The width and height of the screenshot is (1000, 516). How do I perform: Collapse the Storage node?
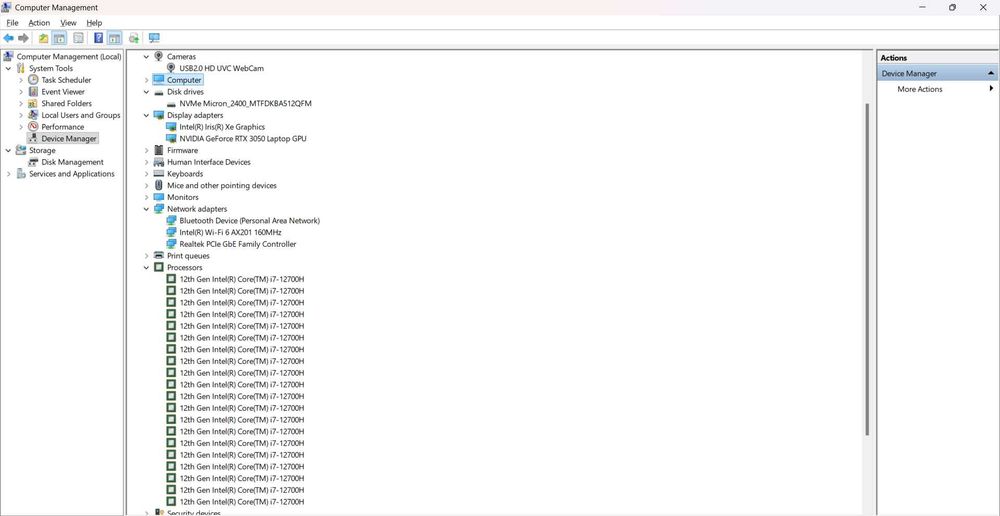(8, 151)
